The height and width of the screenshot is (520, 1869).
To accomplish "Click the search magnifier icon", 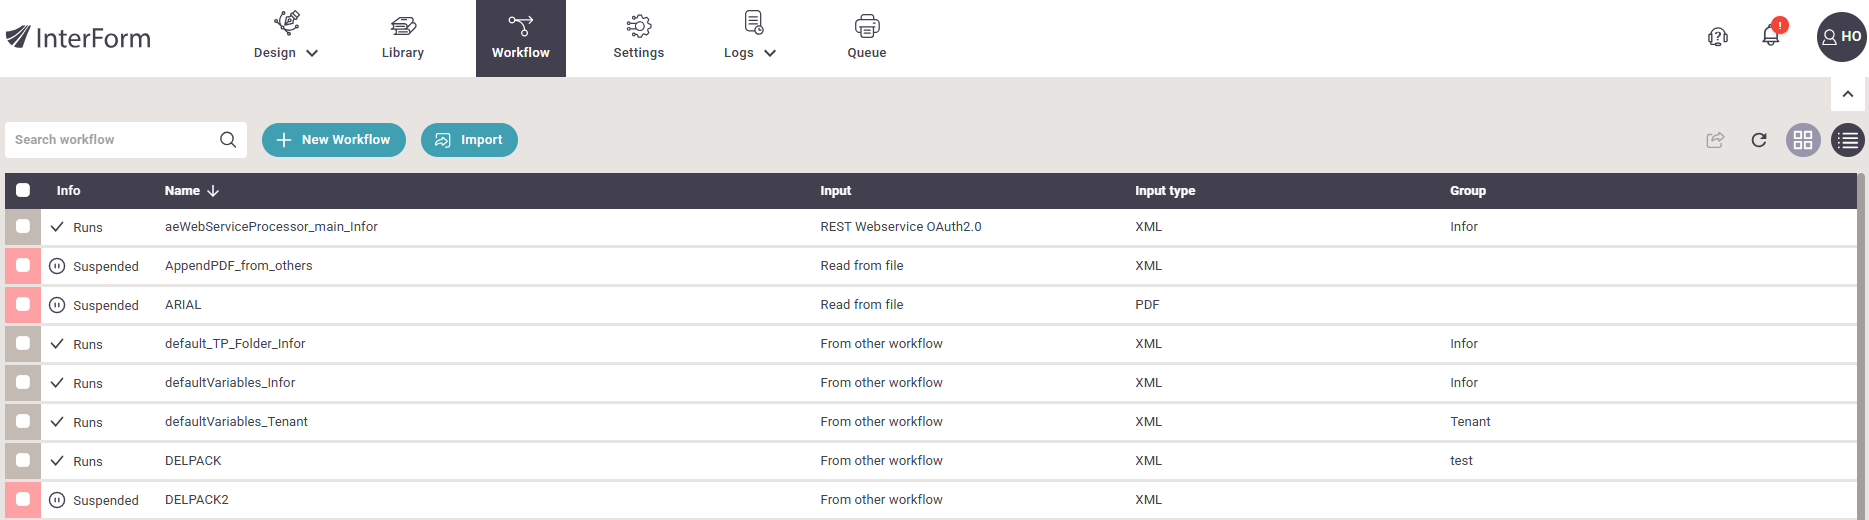I will pyautogui.click(x=228, y=140).
